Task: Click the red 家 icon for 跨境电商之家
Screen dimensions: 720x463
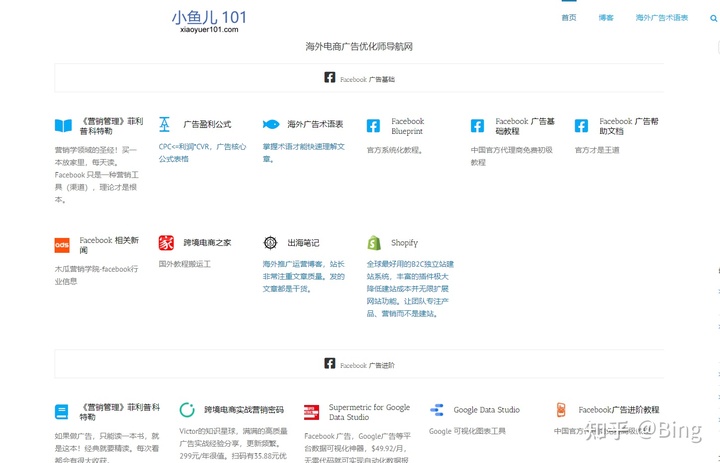Action: 166,243
